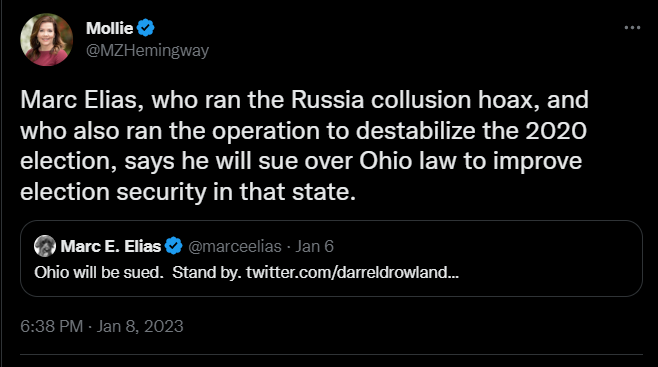
Task: Open the three-dot more options menu
Action: click(x=632, y=28)
